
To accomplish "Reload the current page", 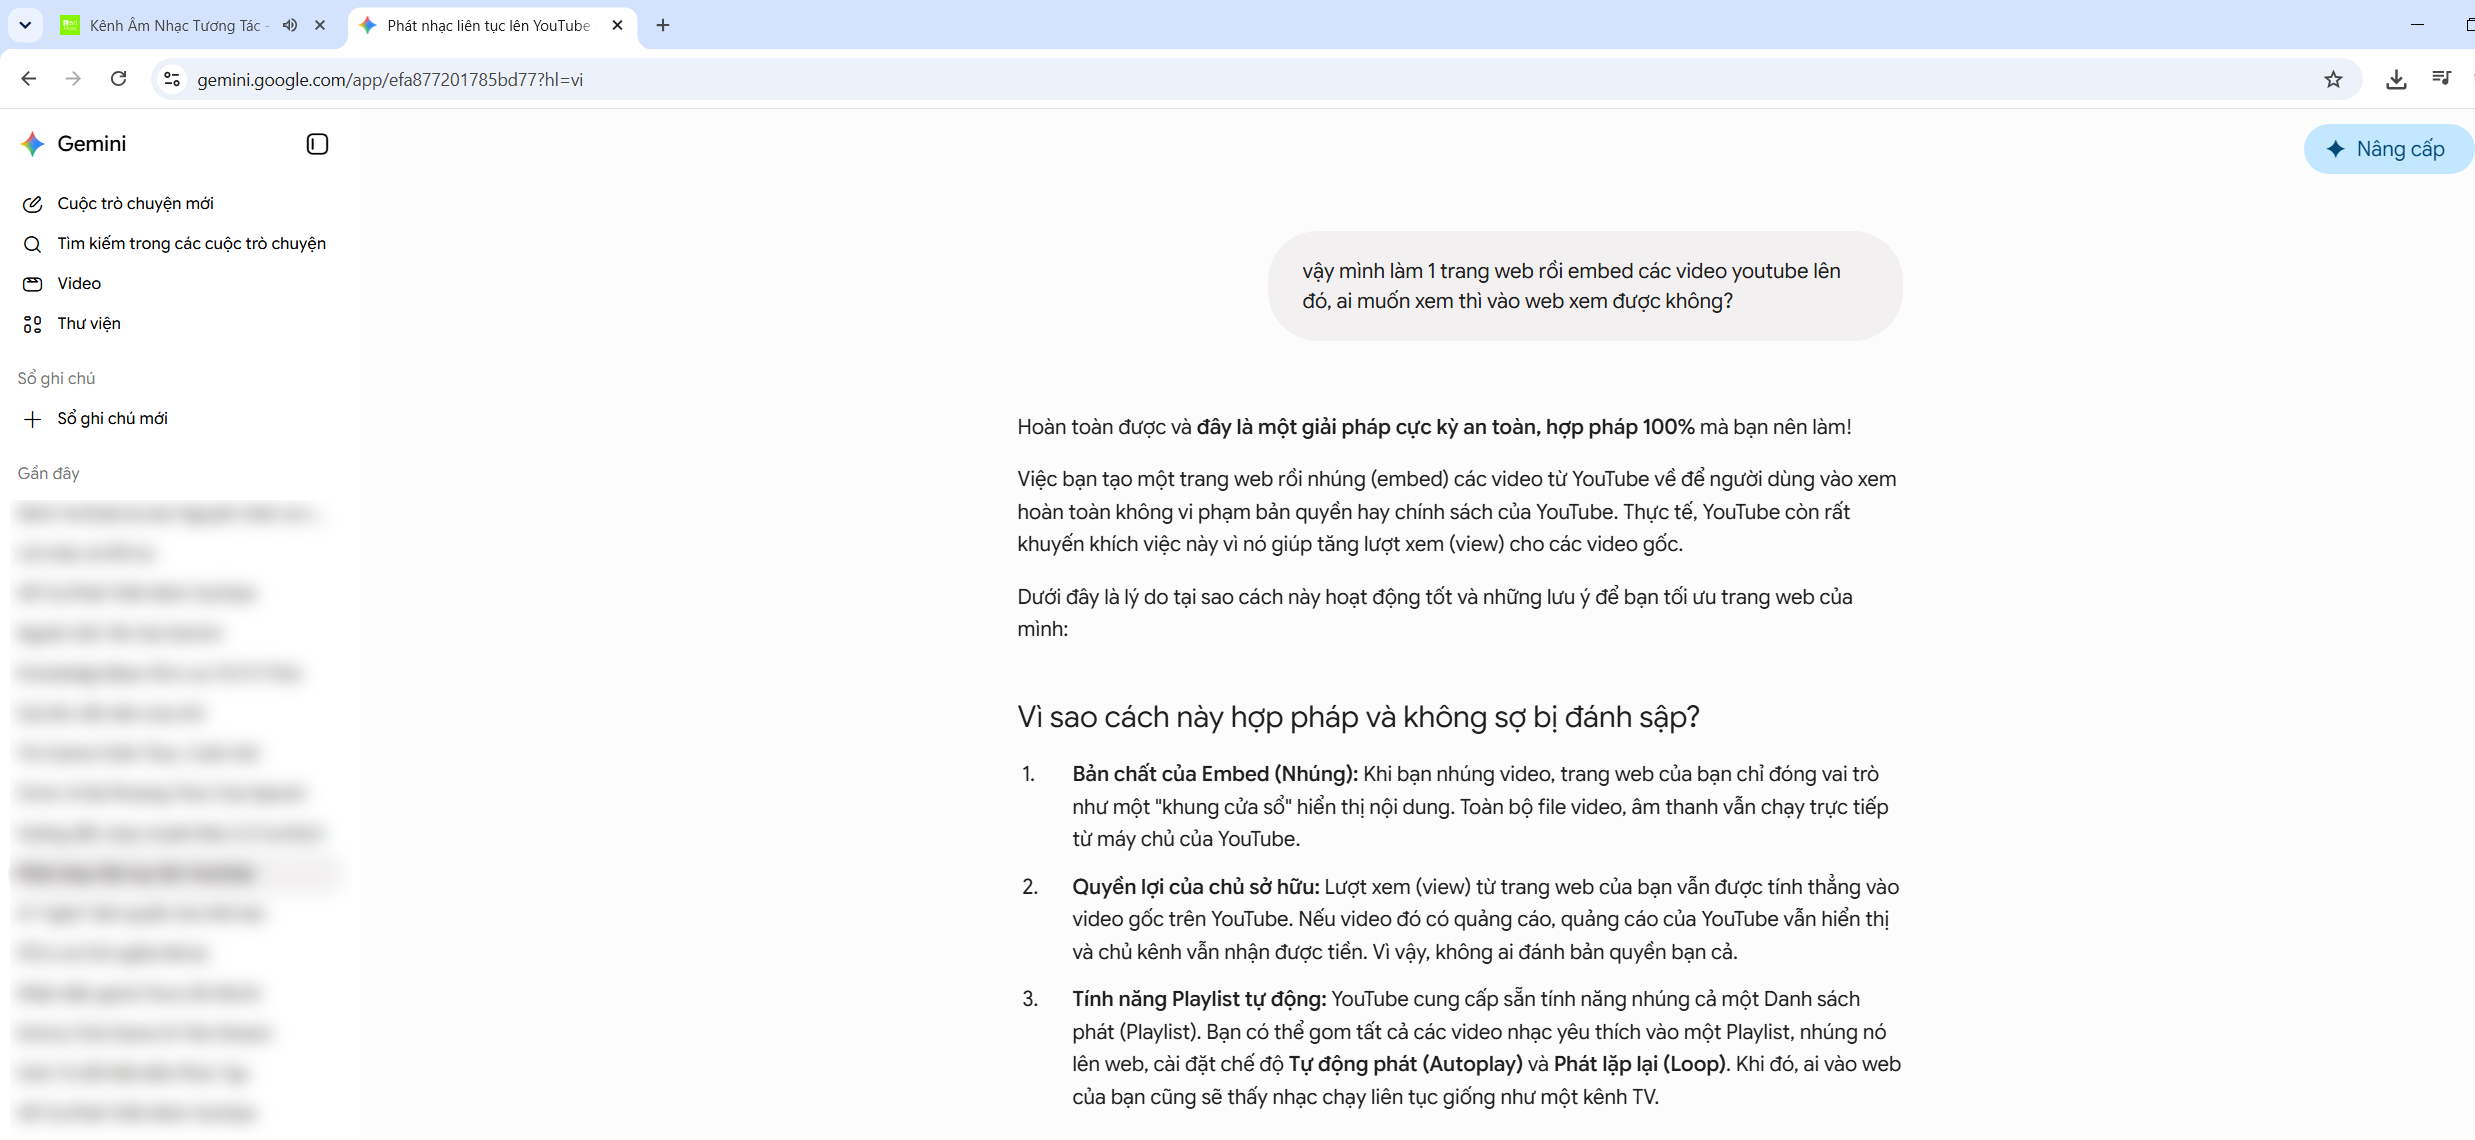I will (x=118, y=79).
